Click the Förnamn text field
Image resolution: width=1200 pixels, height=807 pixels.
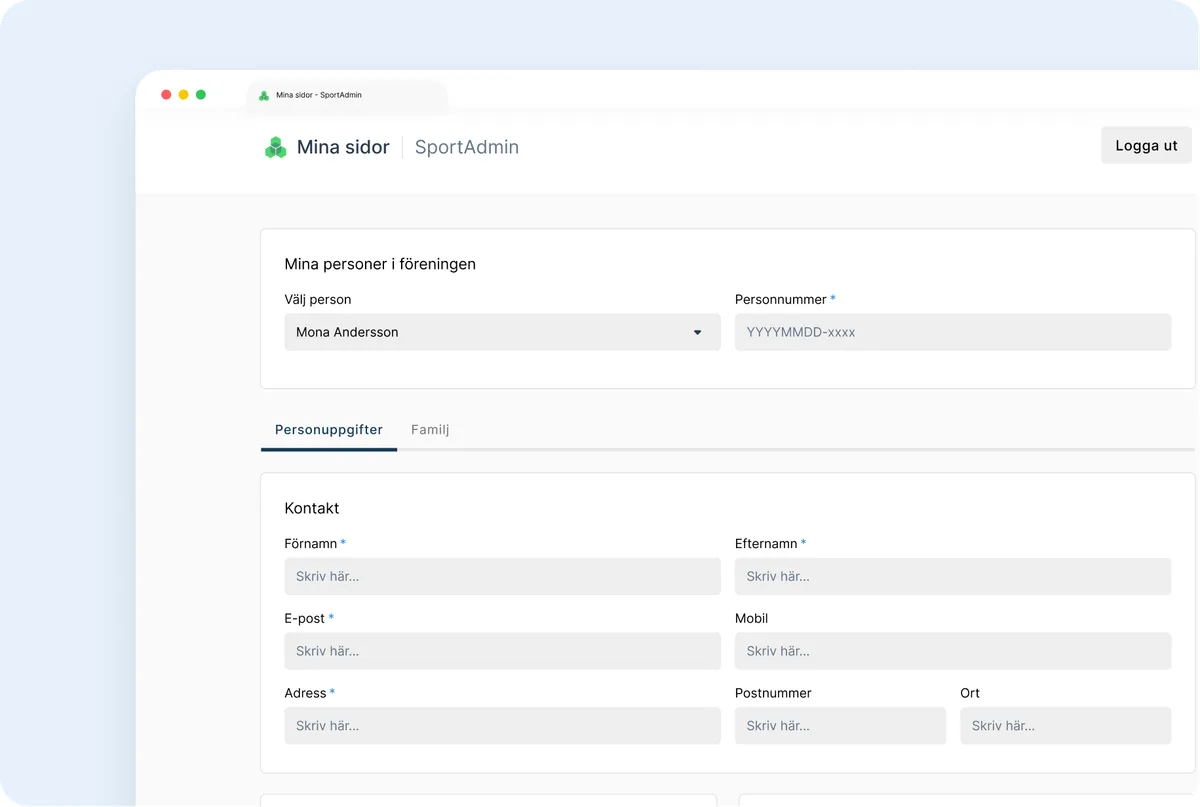pos(502,576)
